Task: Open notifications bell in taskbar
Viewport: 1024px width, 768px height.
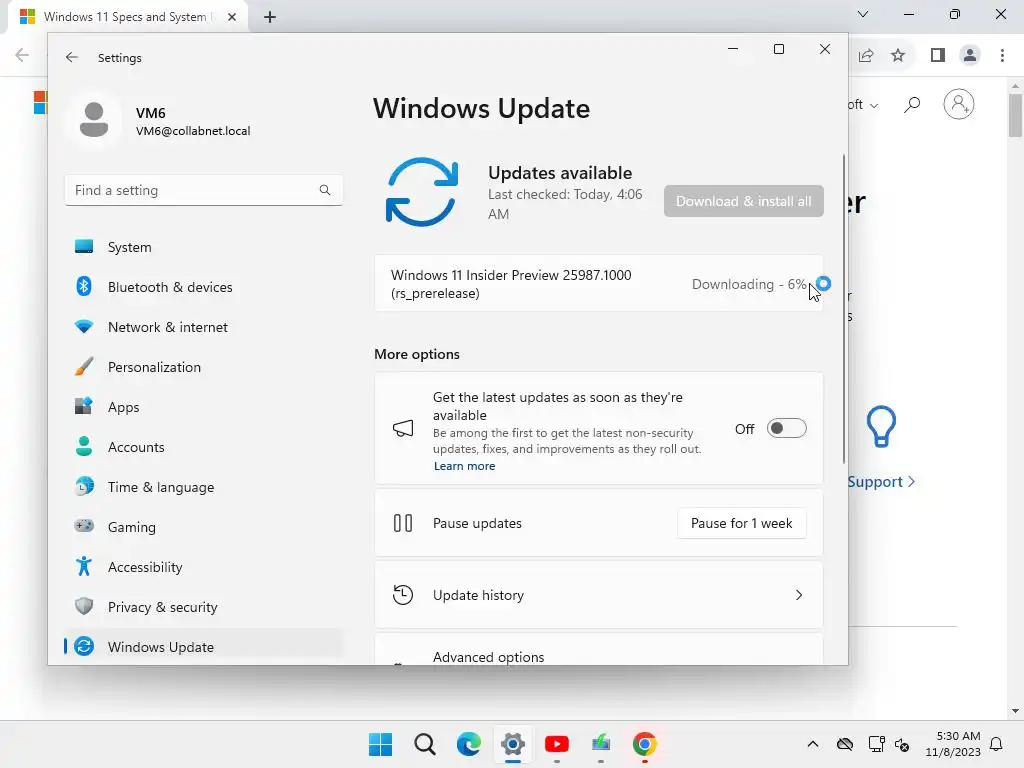Action: point(997,744)
